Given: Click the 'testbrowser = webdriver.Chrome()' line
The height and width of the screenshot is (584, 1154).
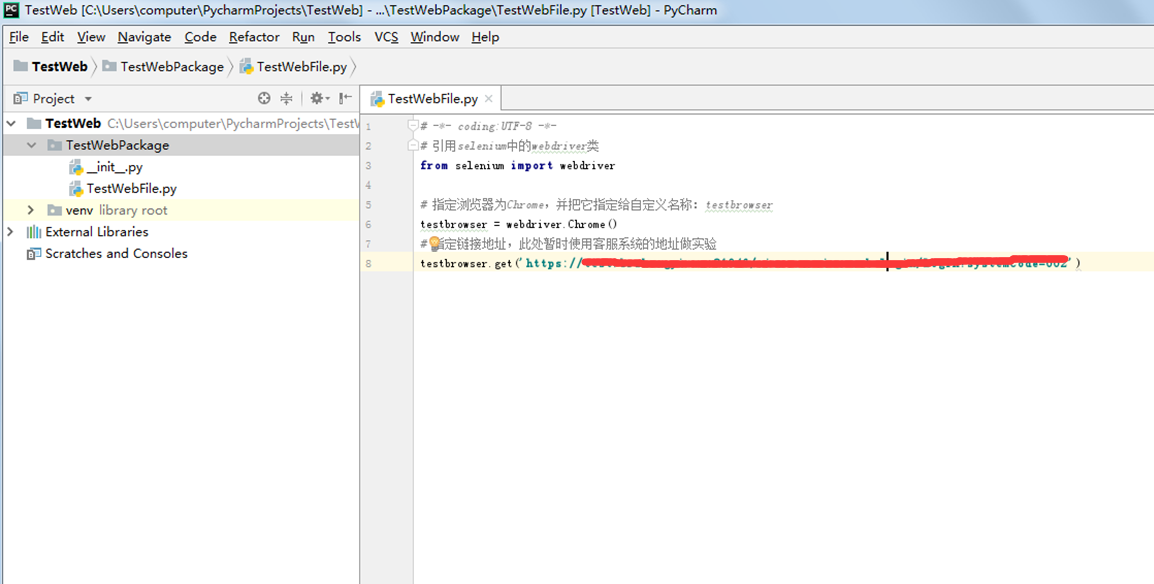Looking at the screenshot, I should pos(519,224).
